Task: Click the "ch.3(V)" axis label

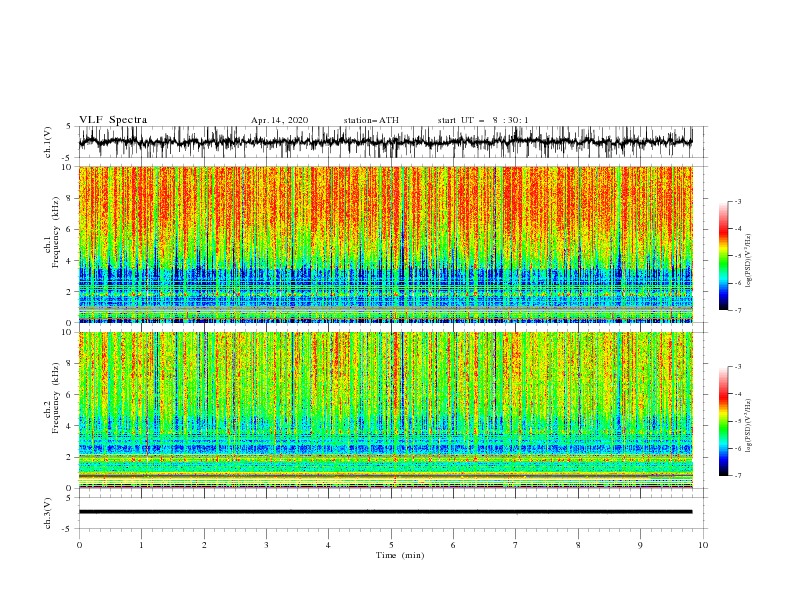Action: pyautogui.click(x=48, y=513)
